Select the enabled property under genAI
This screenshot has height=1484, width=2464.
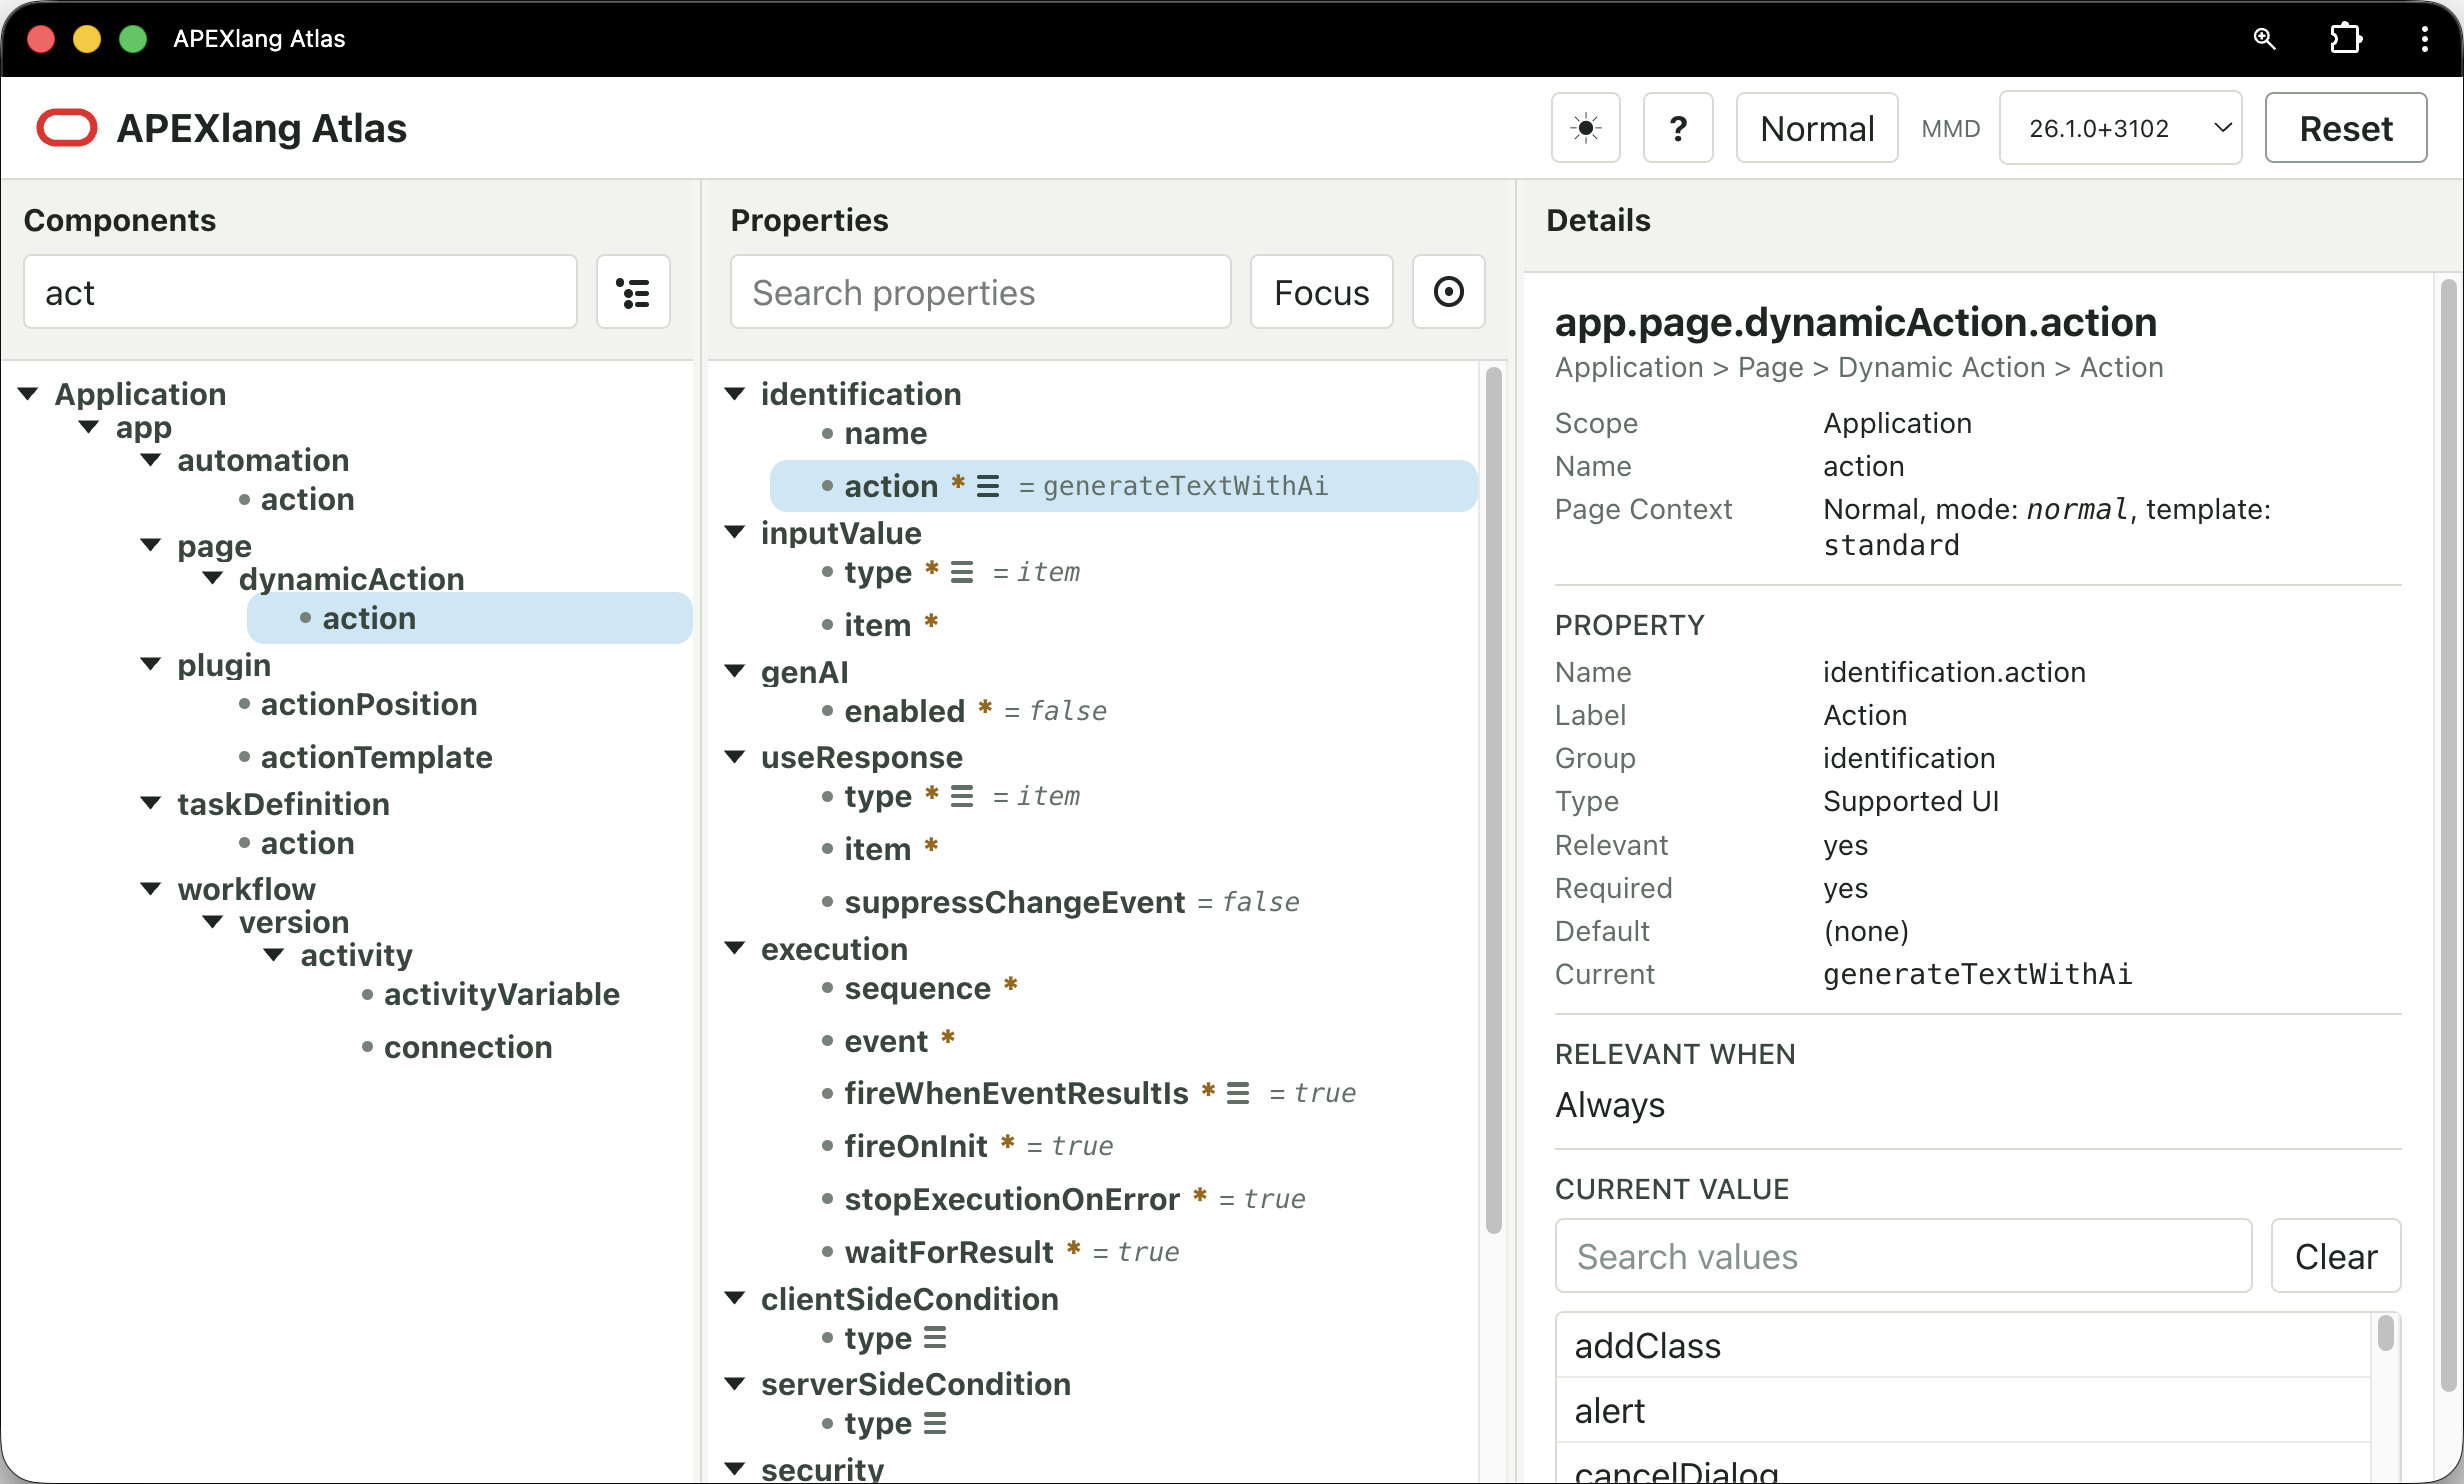[904, 711]
